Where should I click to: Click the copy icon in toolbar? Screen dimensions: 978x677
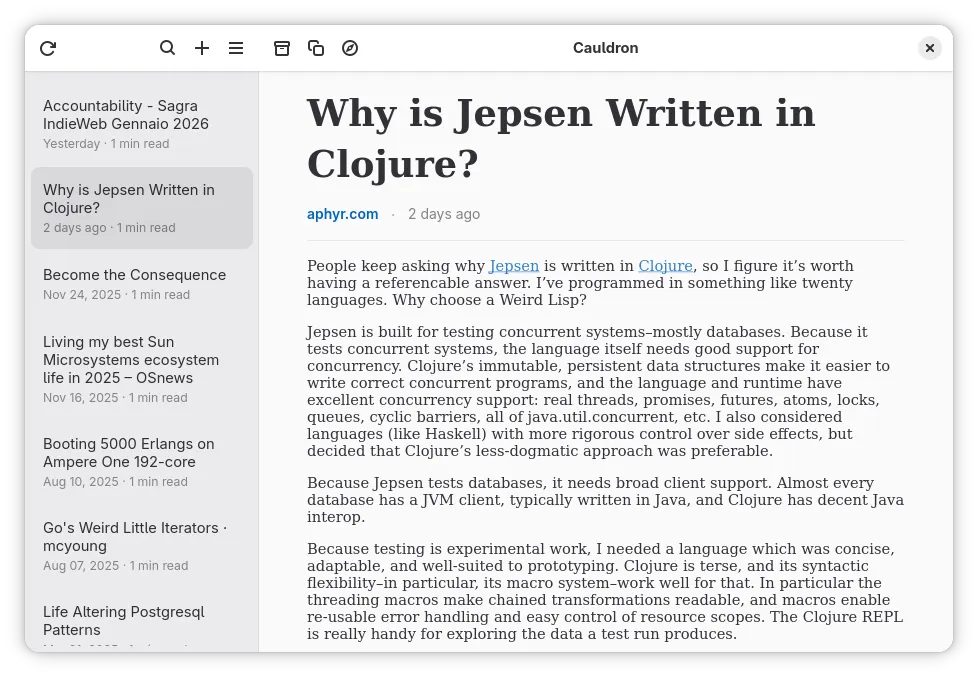pos(316,48)
